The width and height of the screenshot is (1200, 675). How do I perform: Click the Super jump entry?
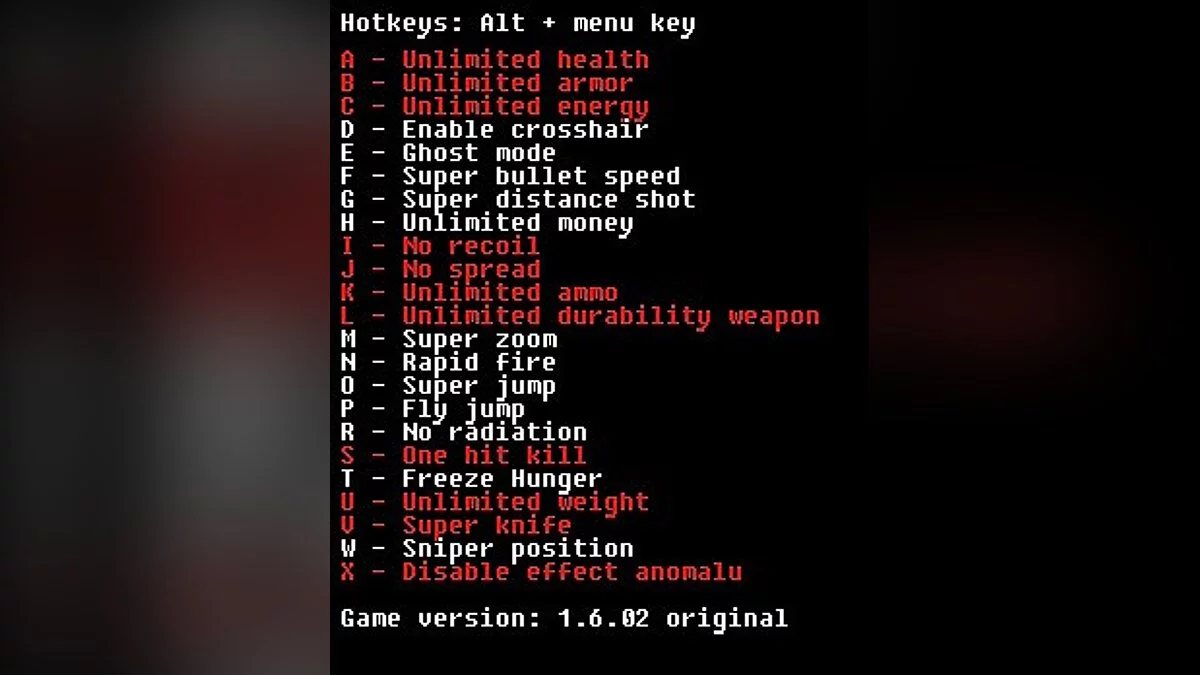coord(448,386)
